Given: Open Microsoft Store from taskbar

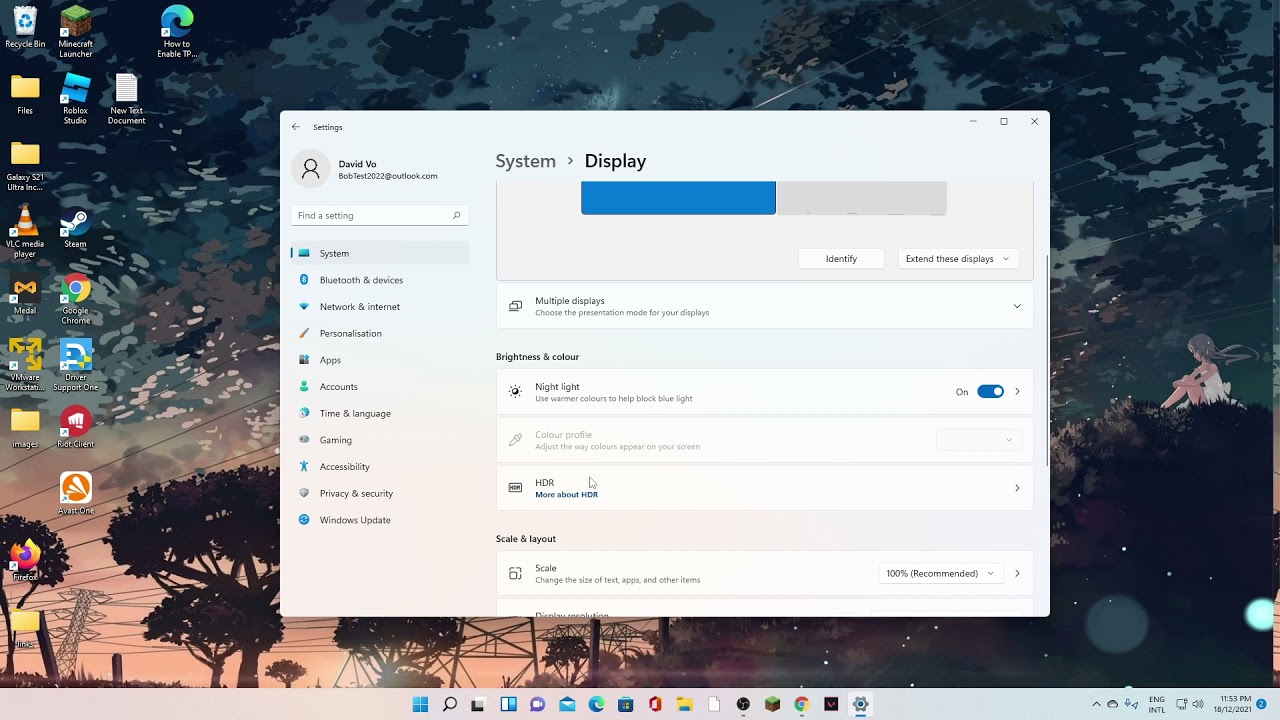Looking at the screenshot, I should click(625, 704).
